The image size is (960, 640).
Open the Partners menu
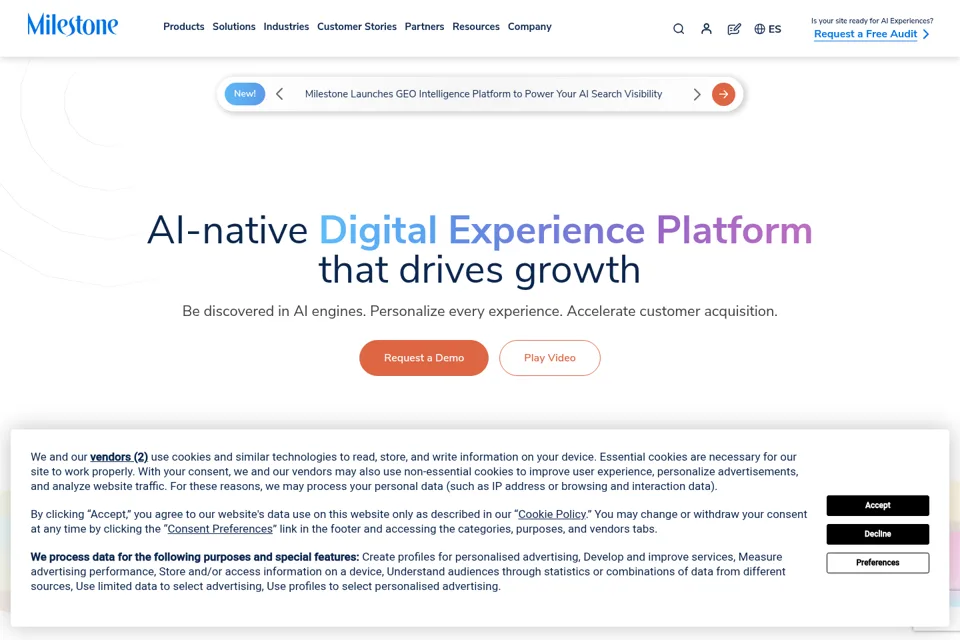pos(424,26)
